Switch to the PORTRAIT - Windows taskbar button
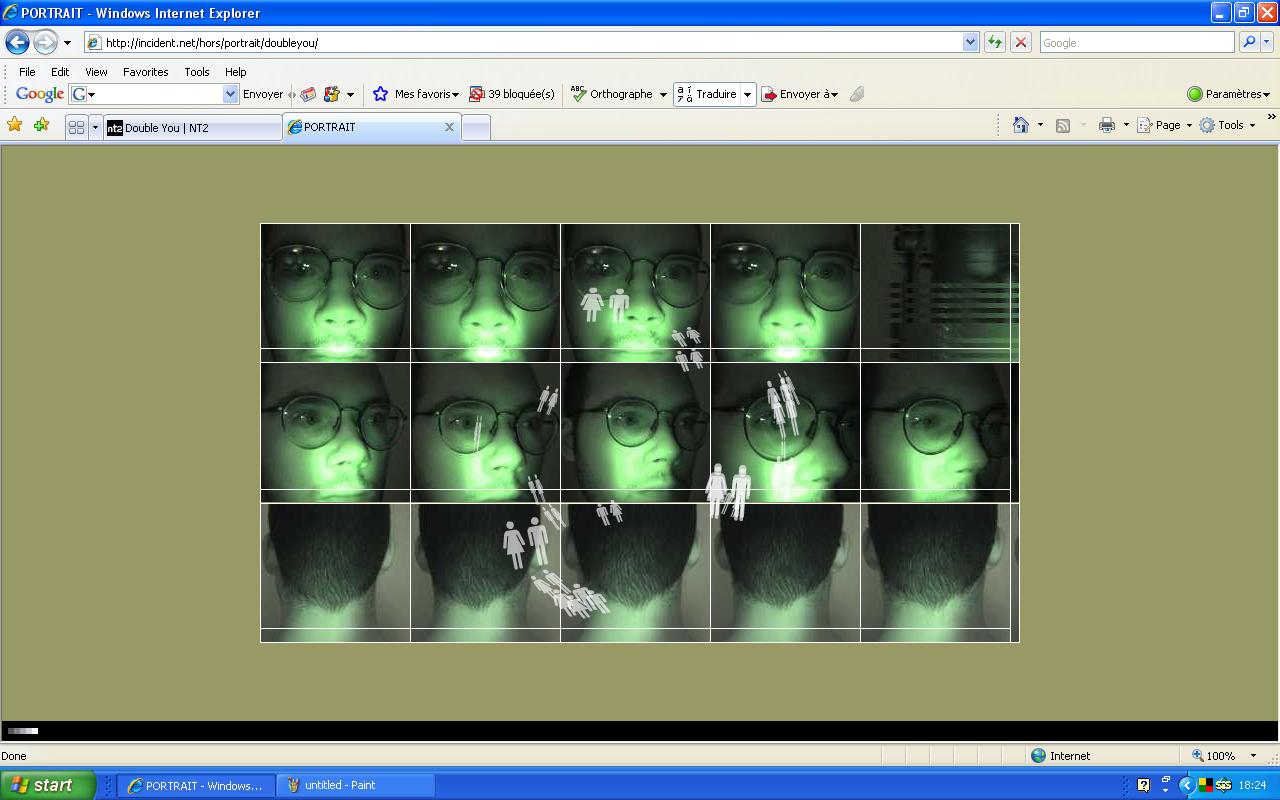Screen dimensions: 1280x800 click(x=194, y=785)
